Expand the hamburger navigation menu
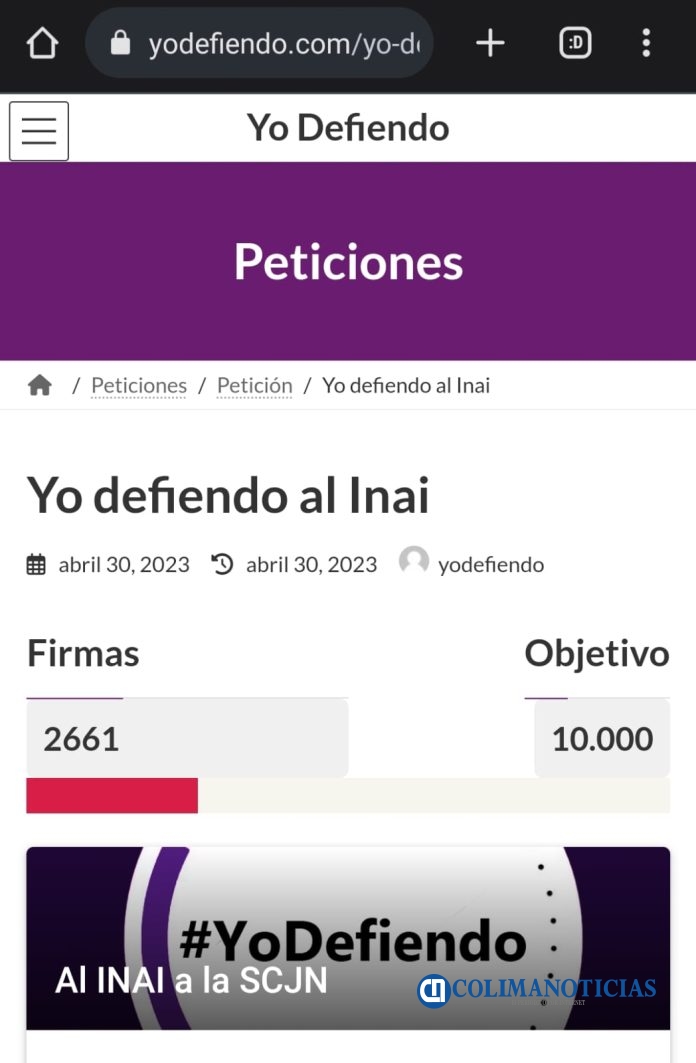The width and height of the screenshot is (696, 1063). coord(39,131)
